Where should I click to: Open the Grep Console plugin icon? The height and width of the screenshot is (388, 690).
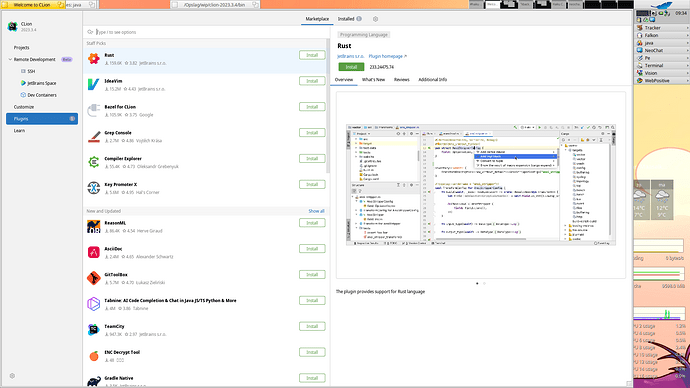tap(93, 136)
